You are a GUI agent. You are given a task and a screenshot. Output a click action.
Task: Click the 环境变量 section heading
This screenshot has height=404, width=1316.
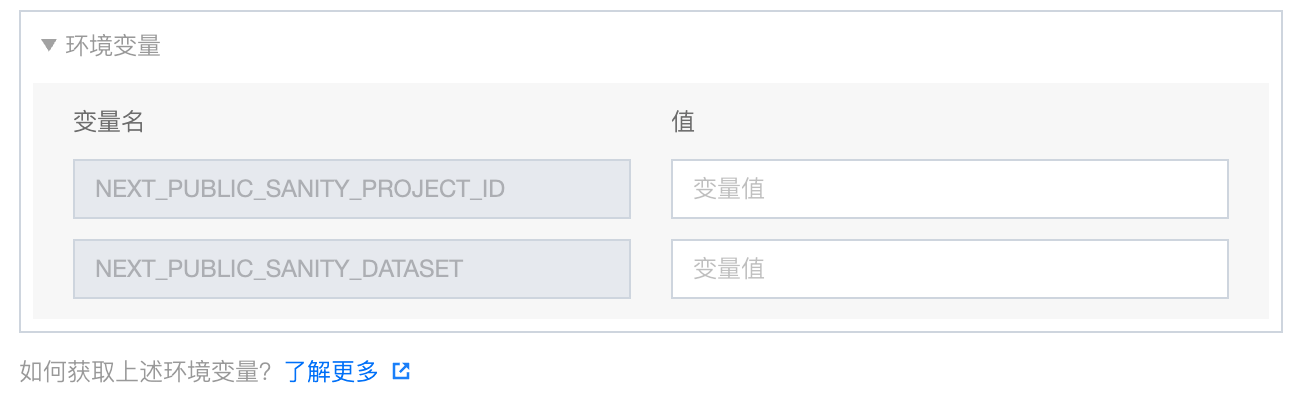point(112,46)
